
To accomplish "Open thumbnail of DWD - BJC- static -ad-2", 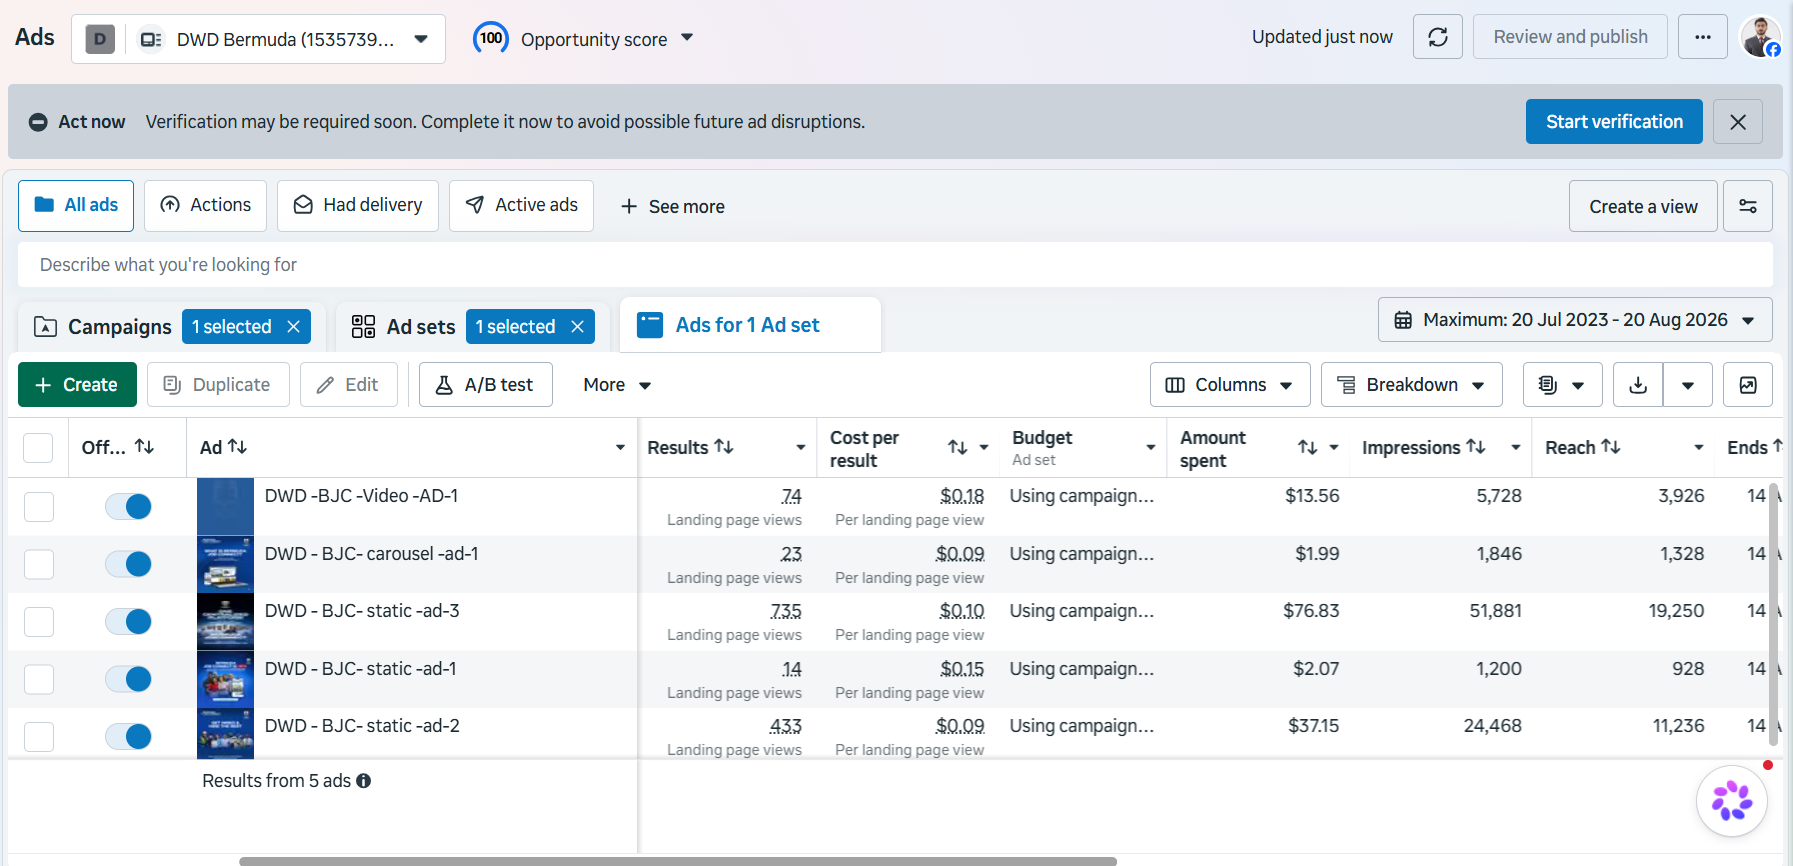I will coord(225,735).
